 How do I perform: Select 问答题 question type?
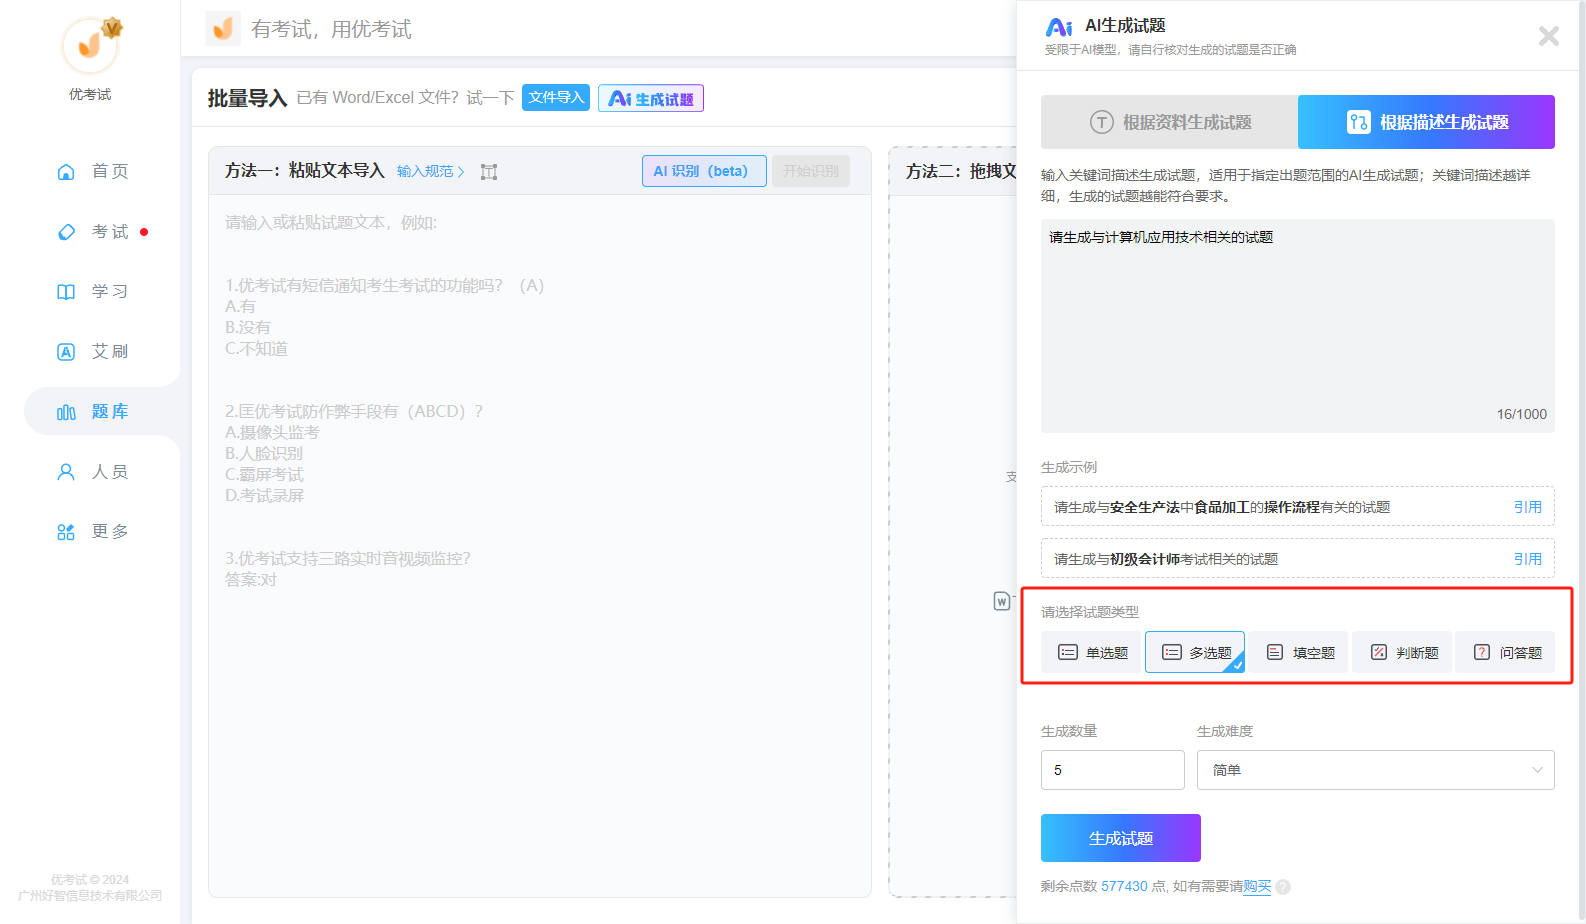(x=1505, y=652)
